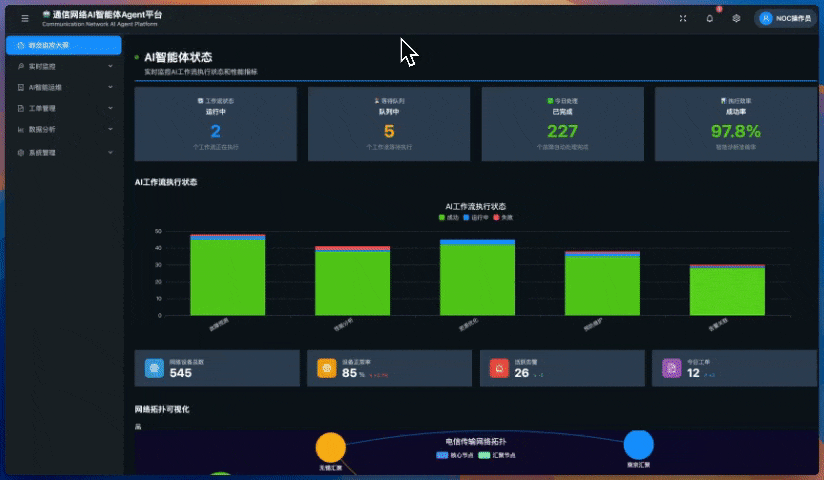The image size is (824, 480).
Task: Collapse sidebar using the hamburger menu icon
Action: 25,18
